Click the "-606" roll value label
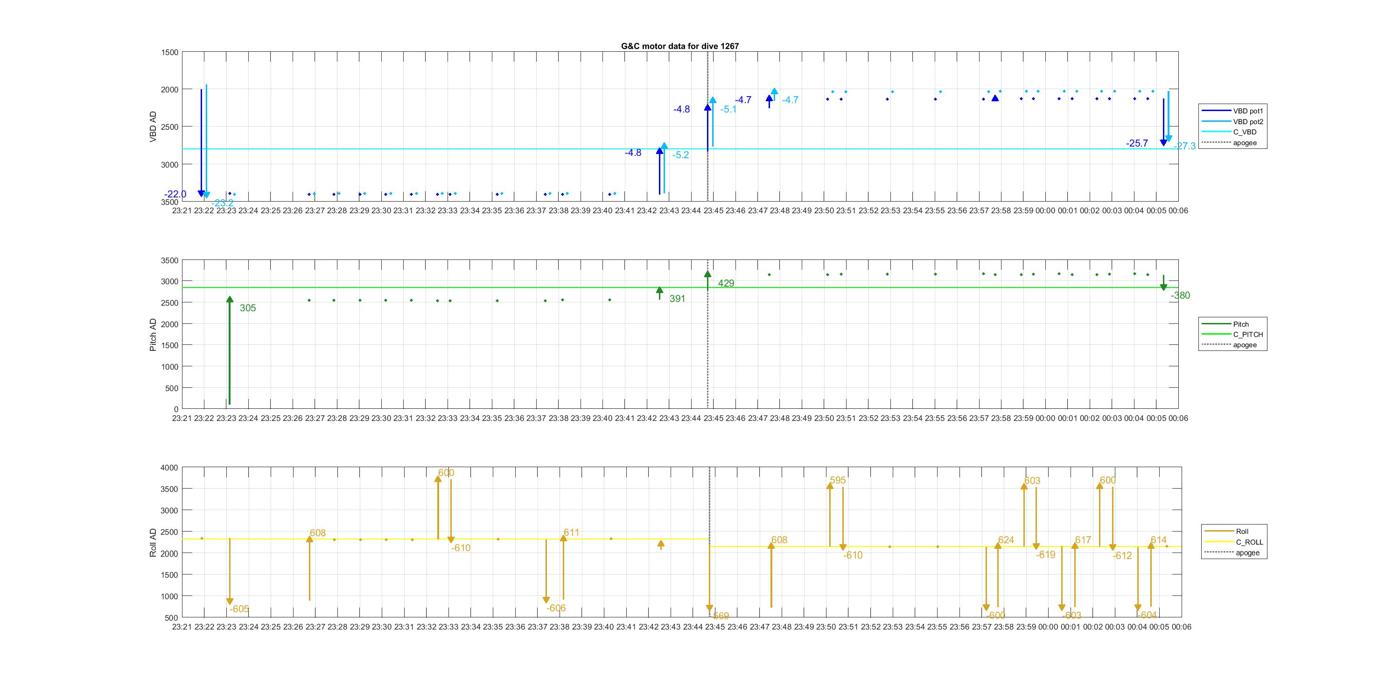This screenshot has height=693, width=1400. (x=556, y=608)
